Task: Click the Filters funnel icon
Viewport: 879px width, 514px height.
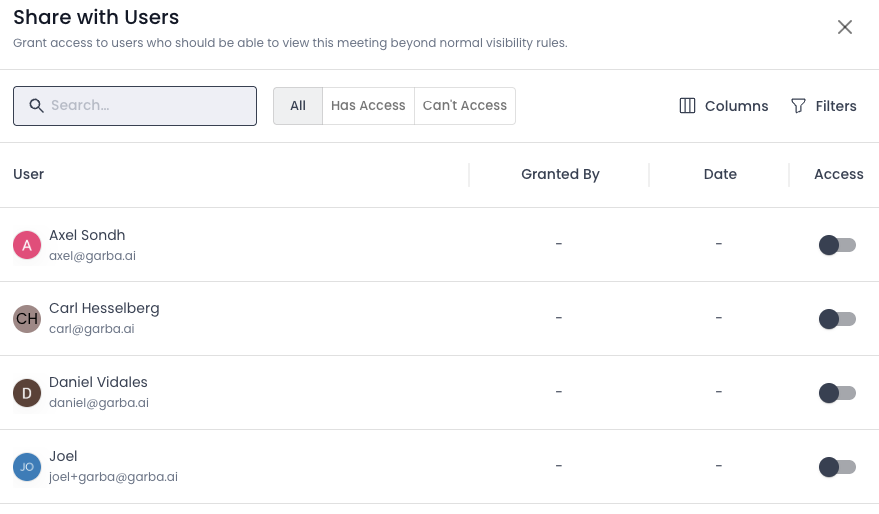Action: click(x=798, y=106)
